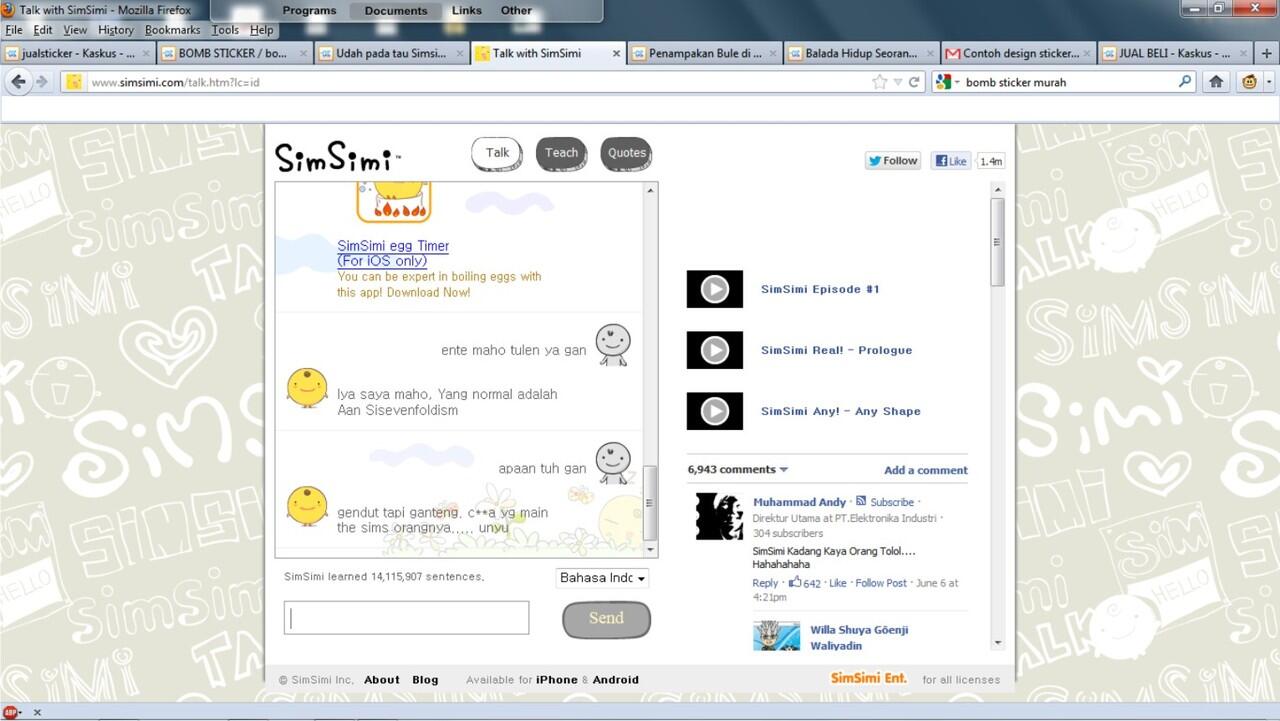Click the chat window scrollbar thumb
Image resolution: width=1280 pixels, height=721 pixels.
[651, 503]
